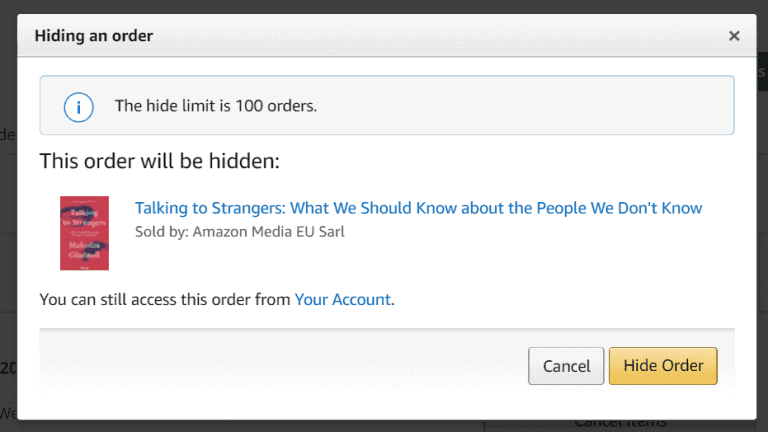Confirm with the yellow Hide Order button

pos(663,366)
